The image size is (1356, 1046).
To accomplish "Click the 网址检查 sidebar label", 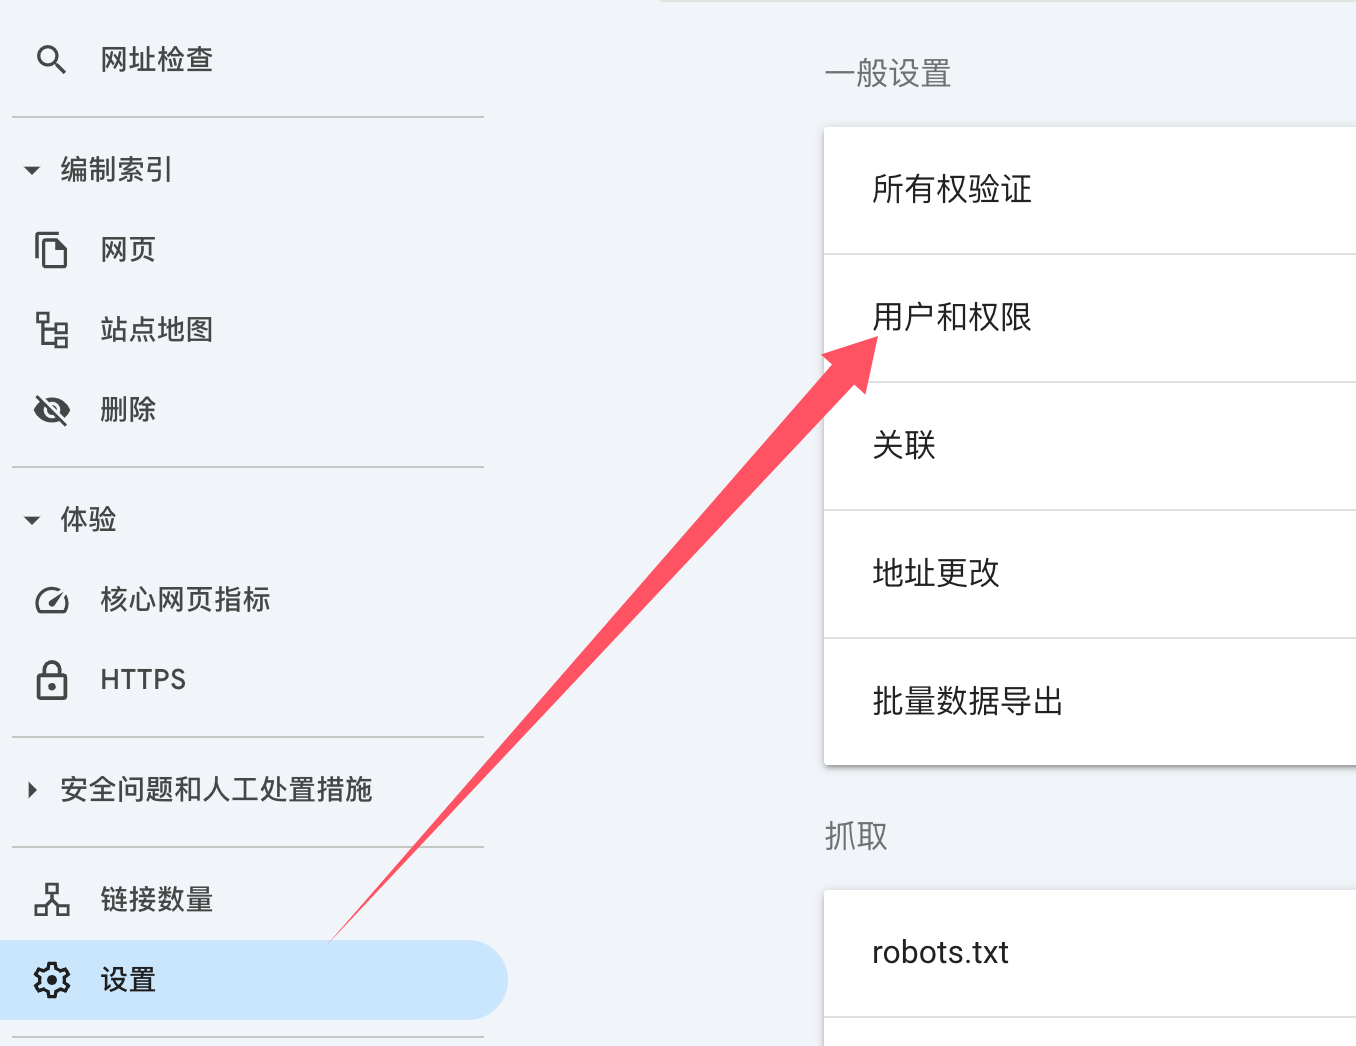I will (x=156, y=60).
